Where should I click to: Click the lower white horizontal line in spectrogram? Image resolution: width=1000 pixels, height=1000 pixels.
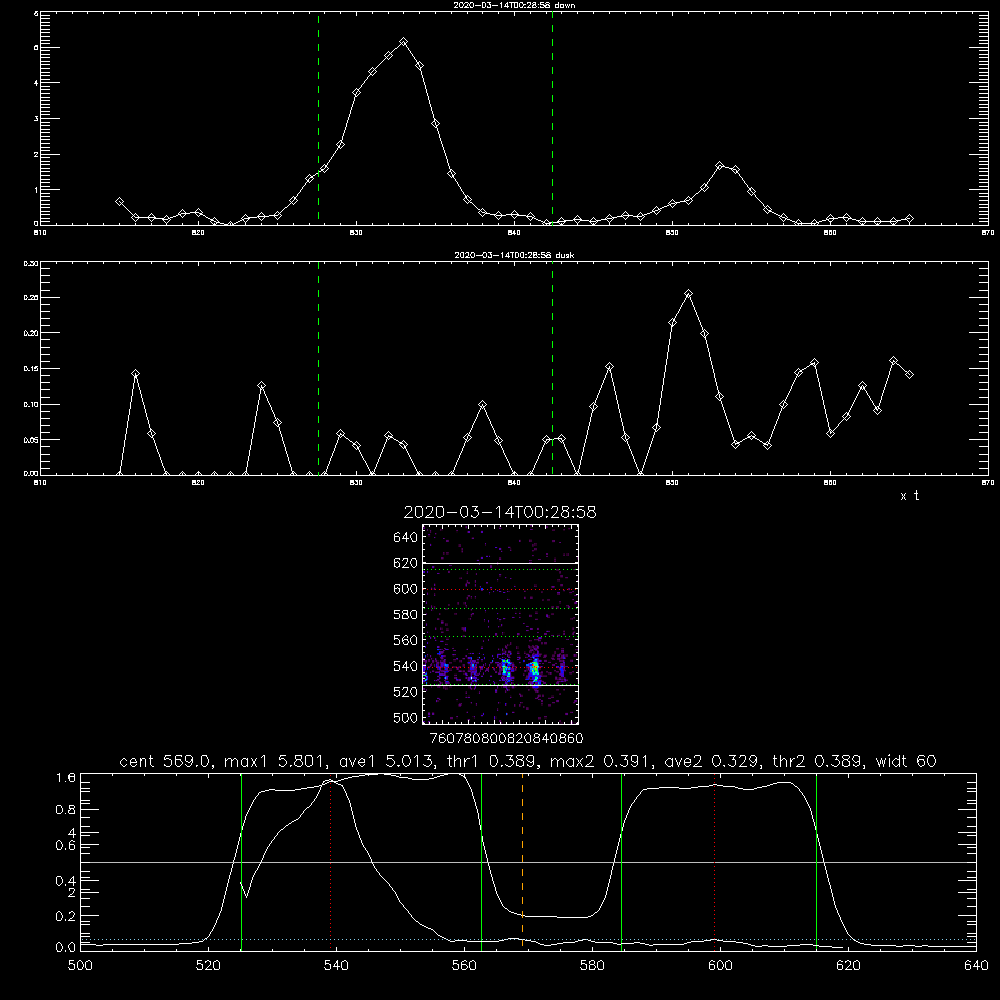point(500,686)
